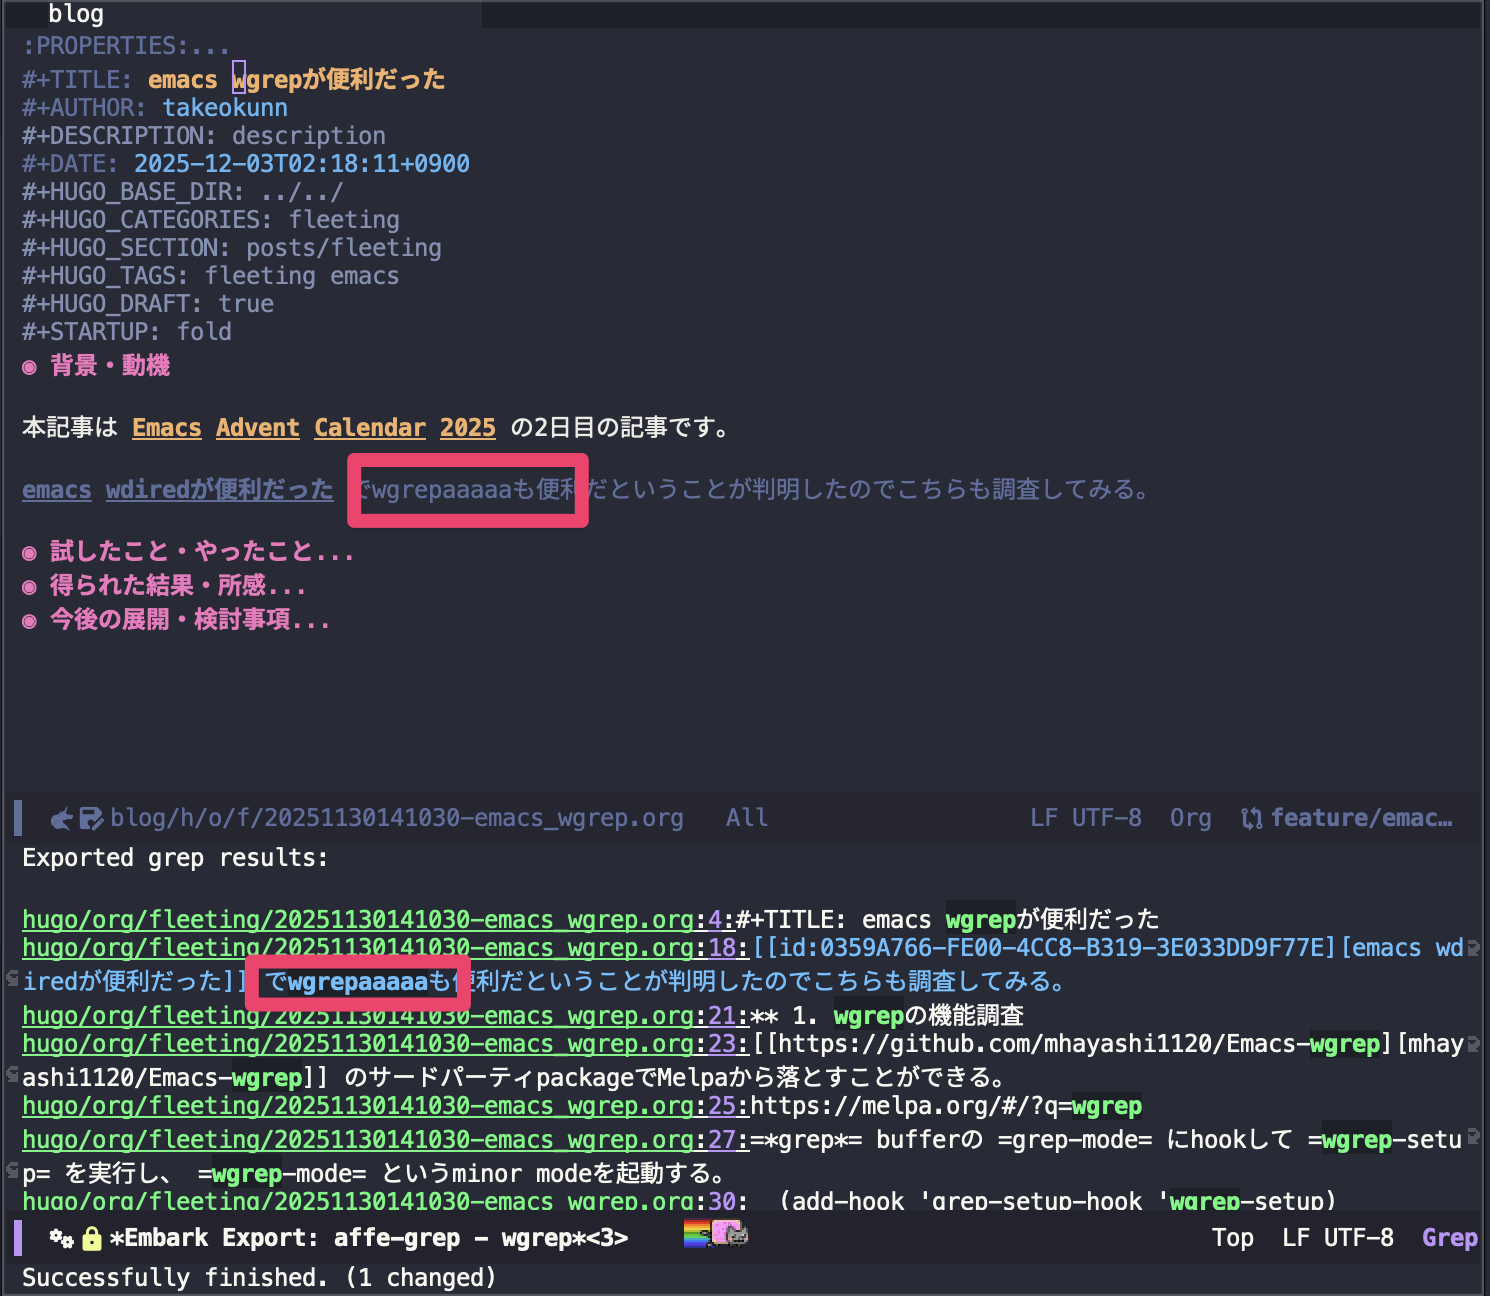
Task: Open the Grep mode menu in modeline
Action: tap(1449, 1238)
